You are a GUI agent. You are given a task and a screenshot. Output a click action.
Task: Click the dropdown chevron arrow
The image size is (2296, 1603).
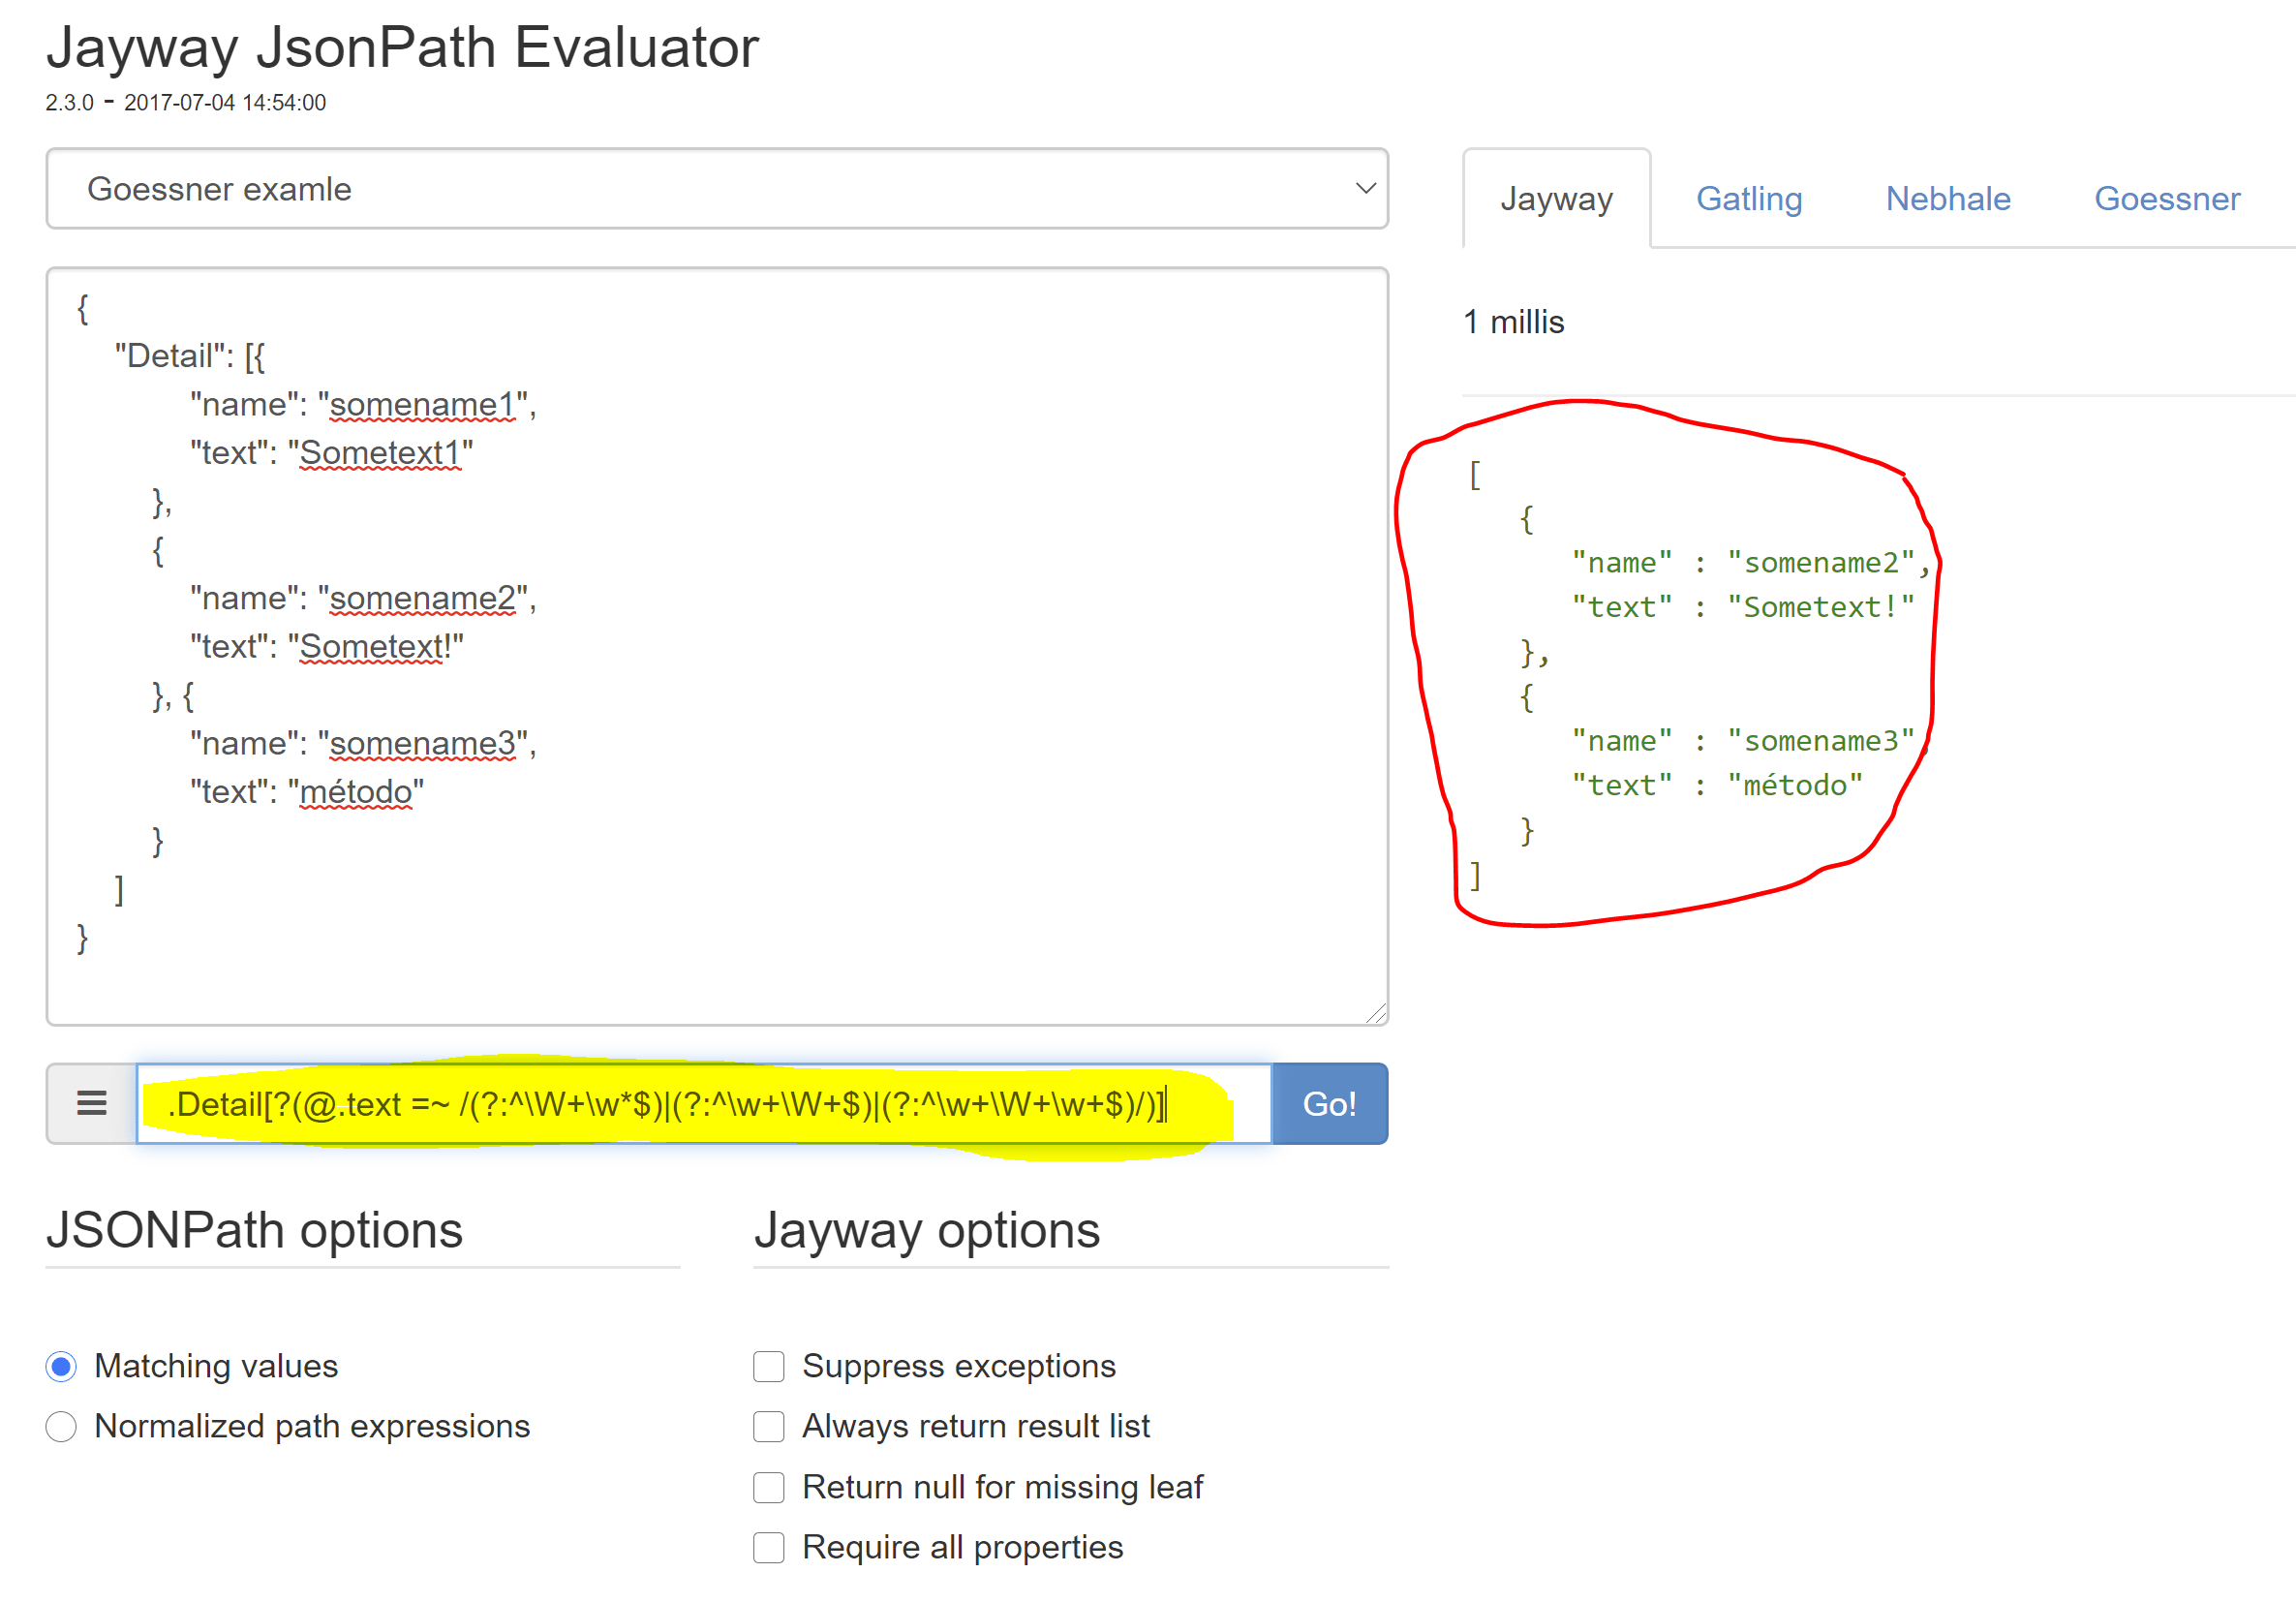[x=1365, y=189]
